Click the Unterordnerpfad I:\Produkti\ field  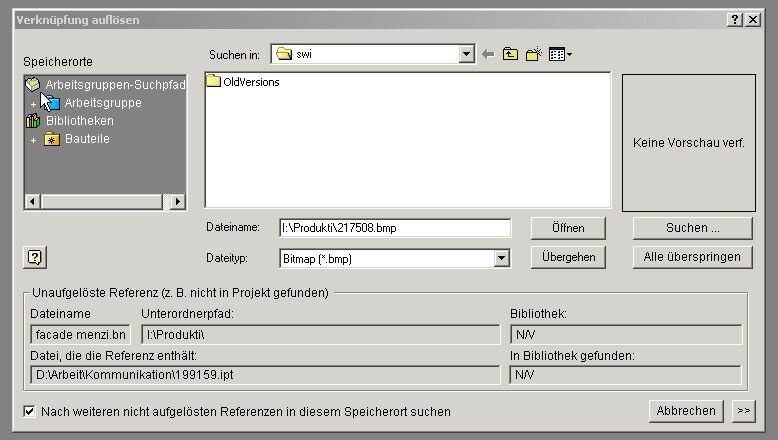pos(321,335)
